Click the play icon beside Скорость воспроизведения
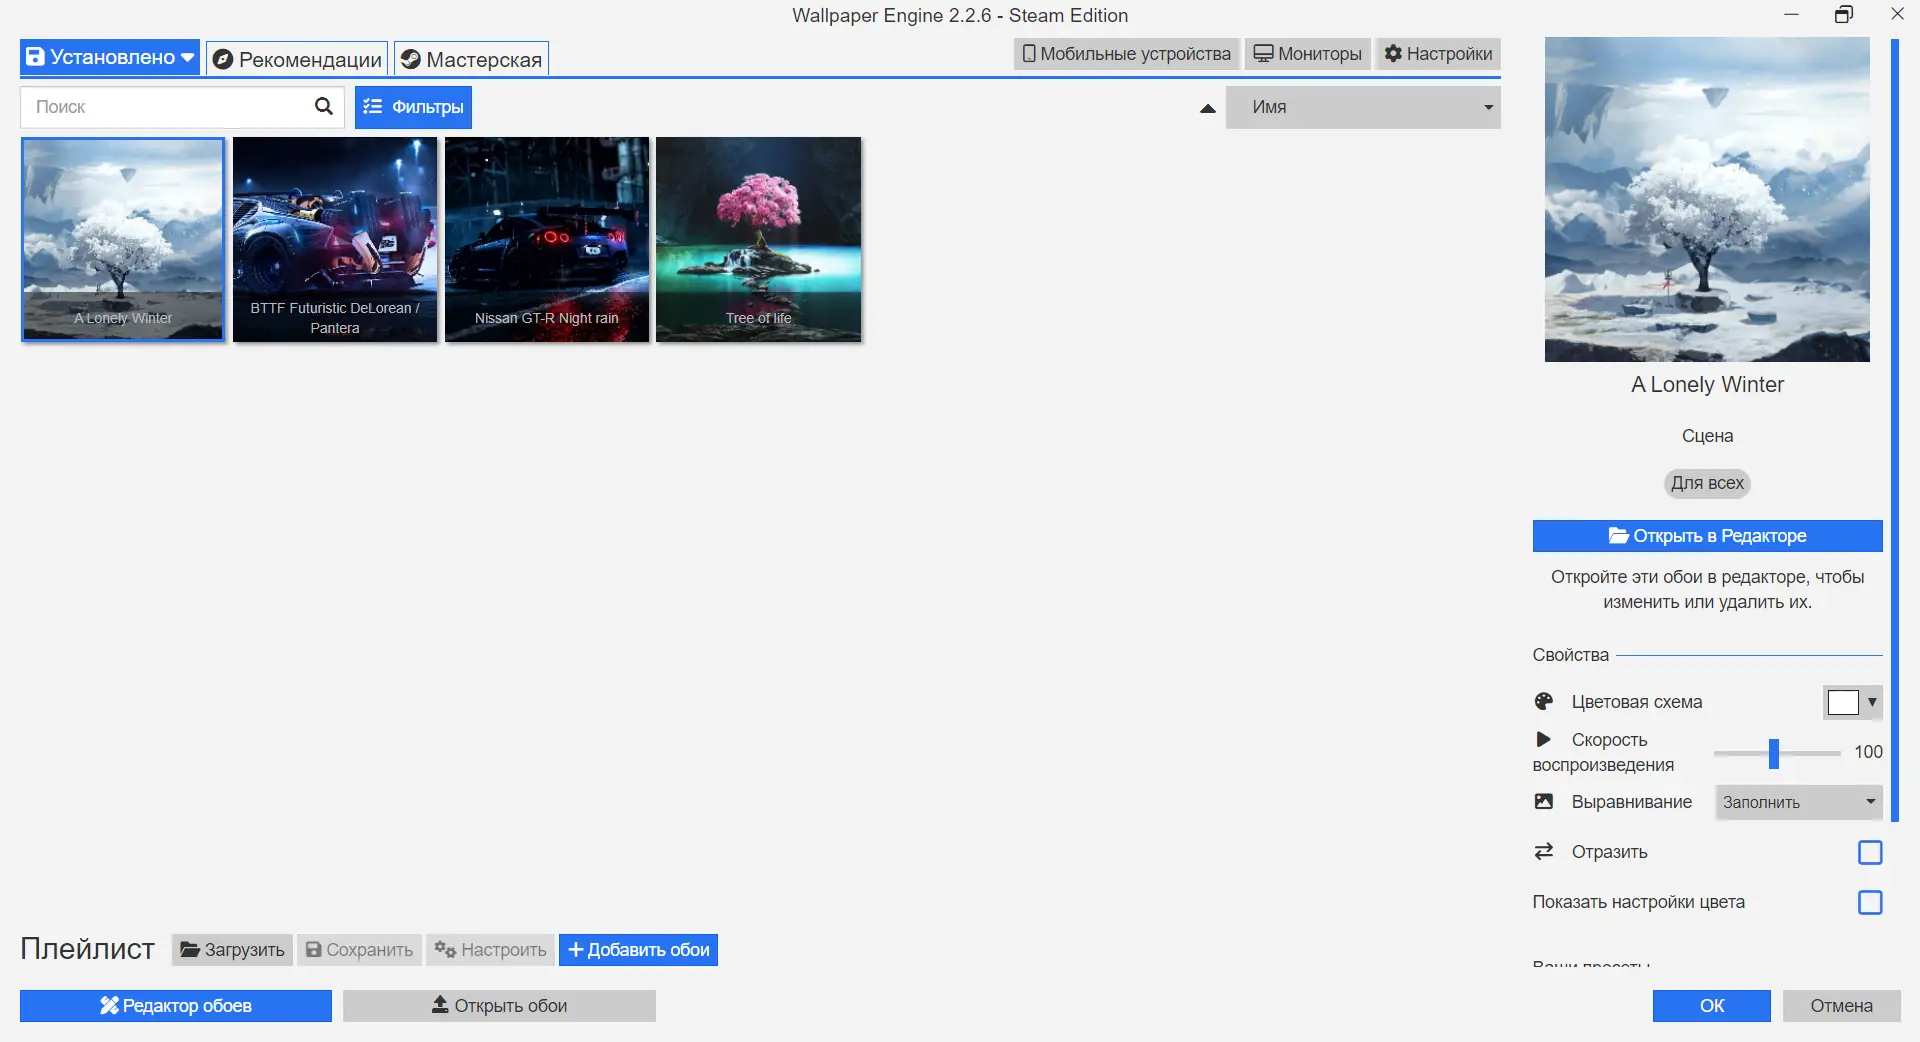Screen dimensions: 1920x1042 tap(1543, 739)
